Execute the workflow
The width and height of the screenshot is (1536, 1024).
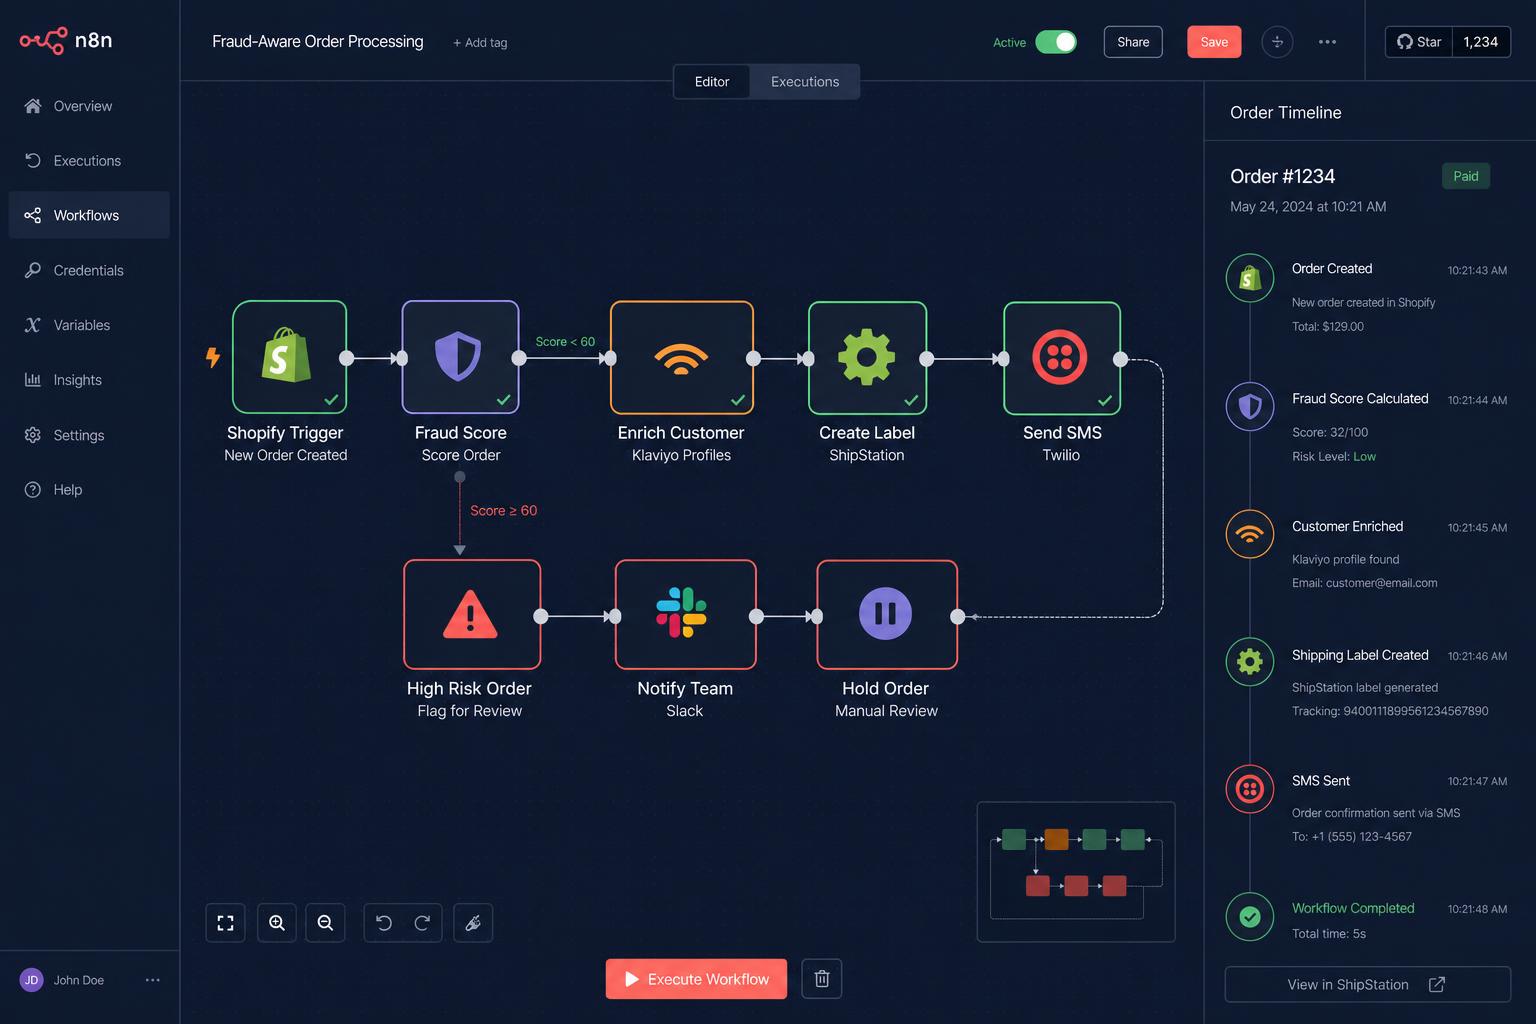pyautogui.click(x=696, y=979)
